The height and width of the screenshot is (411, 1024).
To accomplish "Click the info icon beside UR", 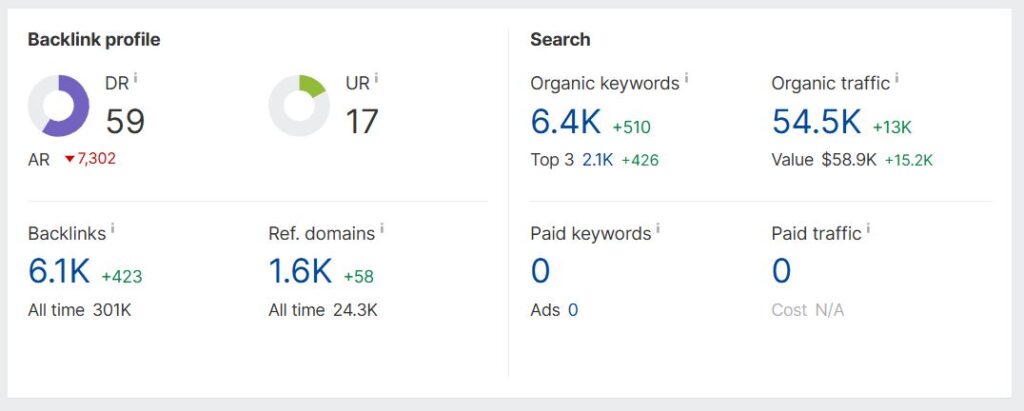I will tap(376, 78).
